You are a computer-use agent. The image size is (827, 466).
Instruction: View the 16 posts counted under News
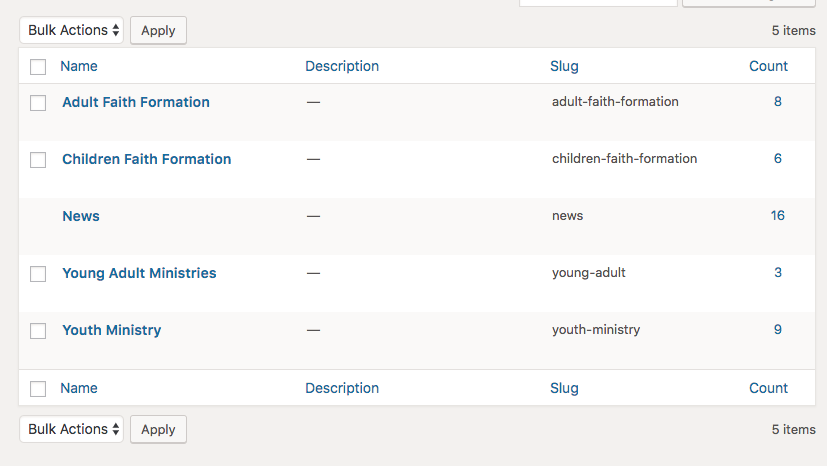(777, 215)
